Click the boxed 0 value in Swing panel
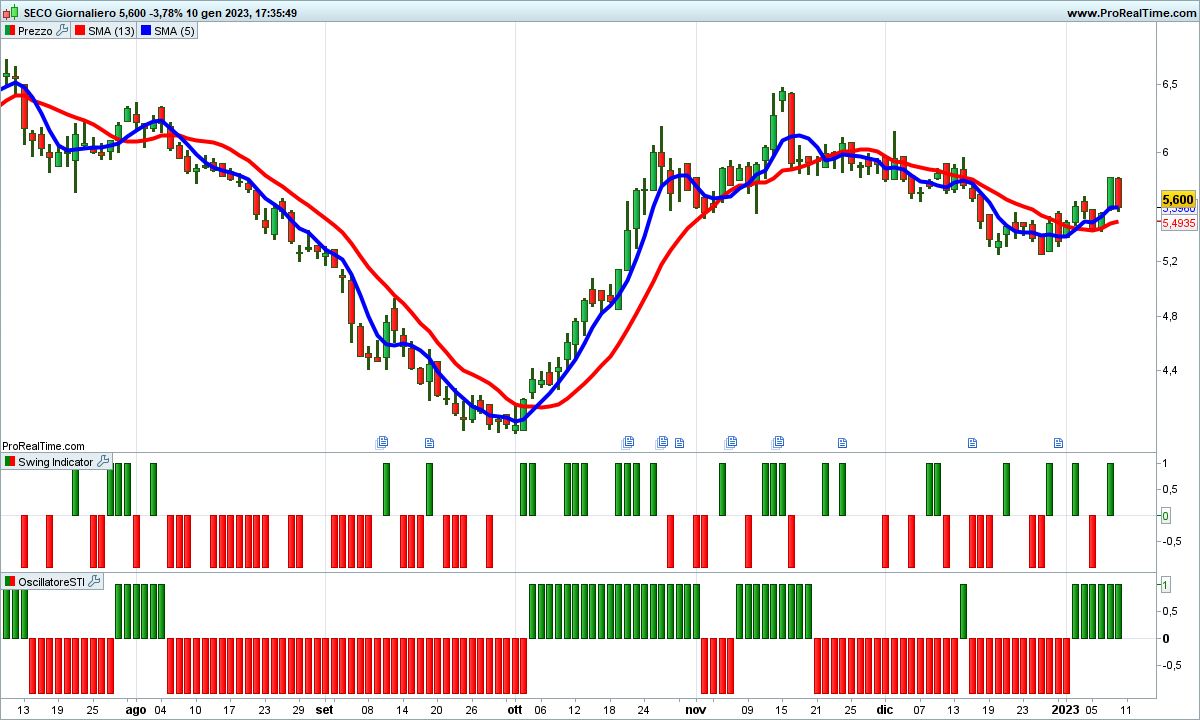1200x720 pixels. pyautogui.click(x=1166, y=516)
